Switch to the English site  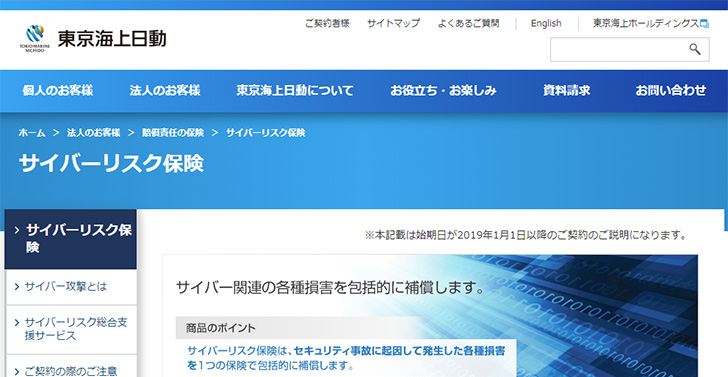(546, 23)
